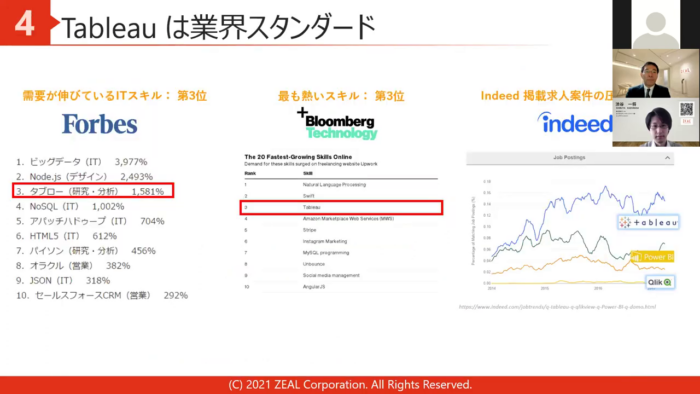Click the red slide number 4 badge

(25, 23)
